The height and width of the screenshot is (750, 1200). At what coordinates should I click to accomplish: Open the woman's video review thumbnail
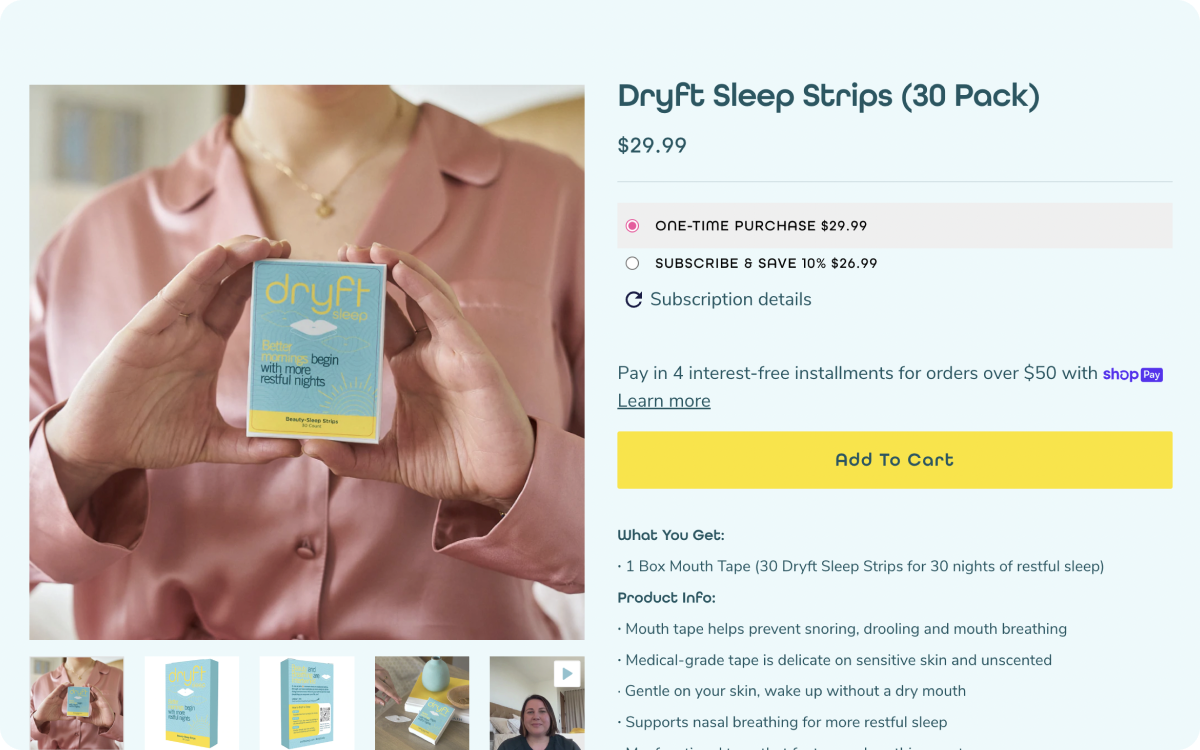click(x=537, y=703)
